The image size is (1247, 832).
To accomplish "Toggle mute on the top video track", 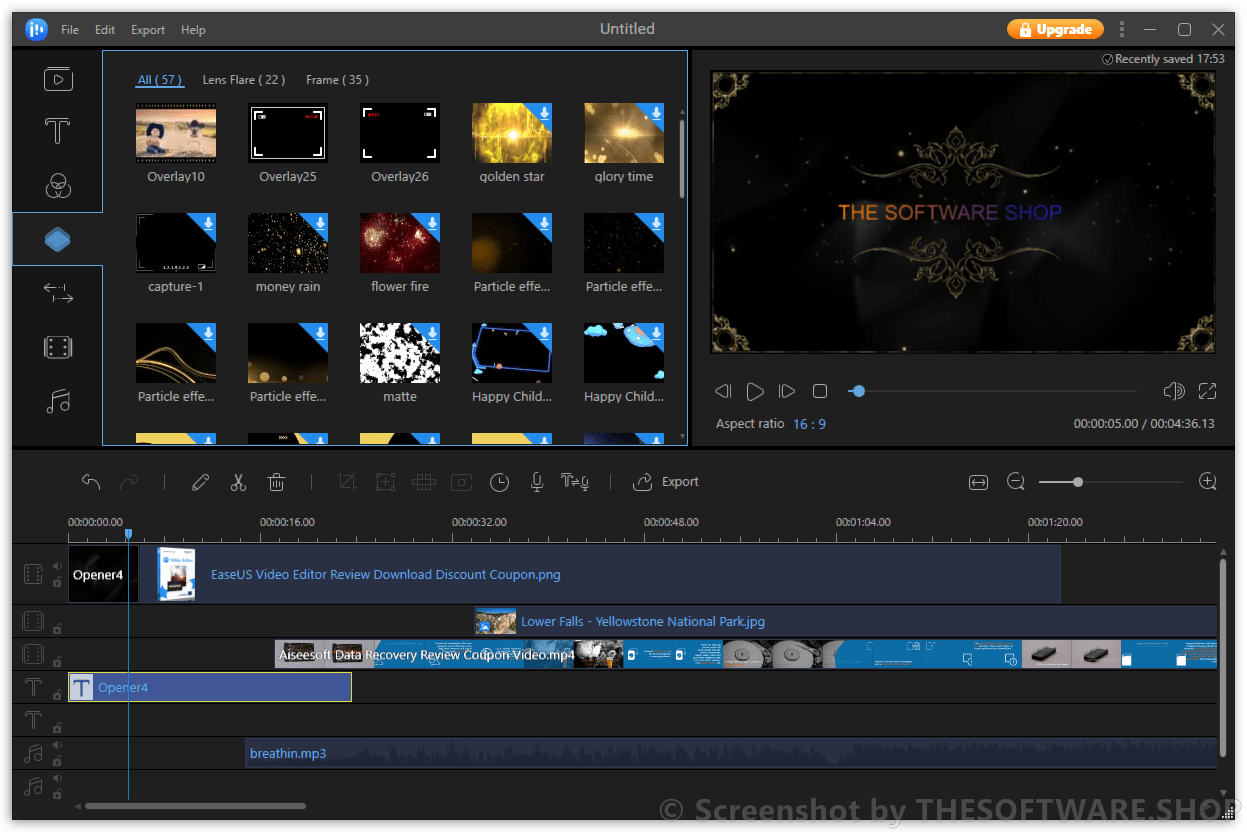I will pos(56,567).
